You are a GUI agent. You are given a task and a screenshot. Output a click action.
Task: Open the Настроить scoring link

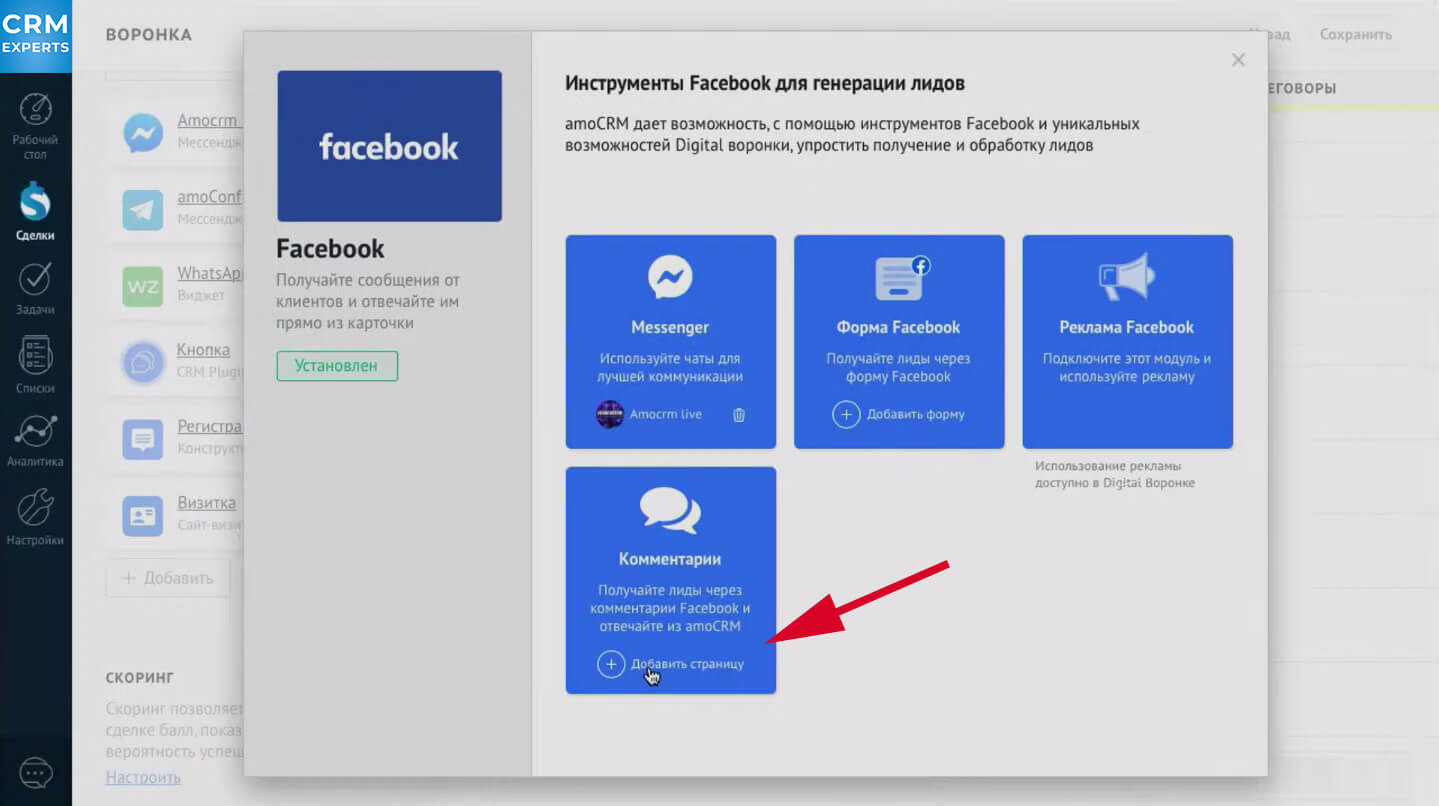coord(143,777)
